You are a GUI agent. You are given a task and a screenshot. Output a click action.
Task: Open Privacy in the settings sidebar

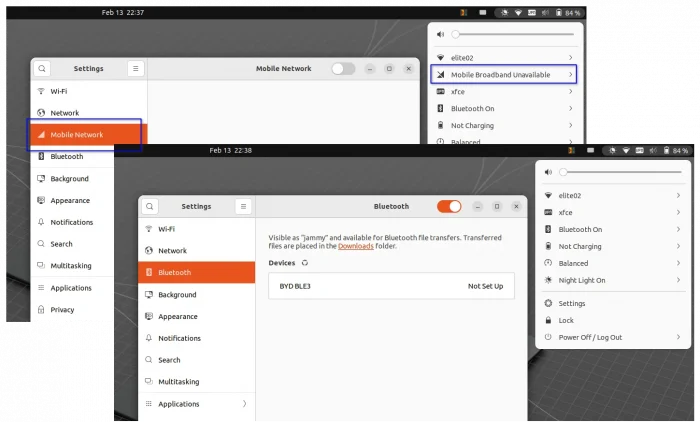point(62,310)
